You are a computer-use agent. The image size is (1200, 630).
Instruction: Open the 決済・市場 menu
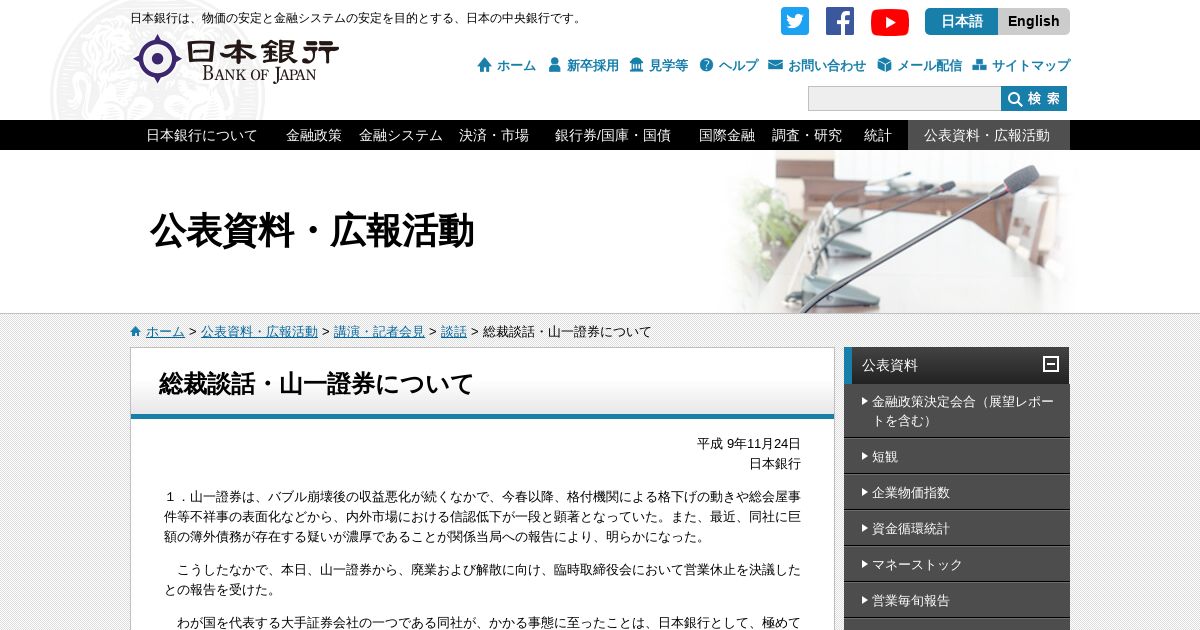(494, 135)
